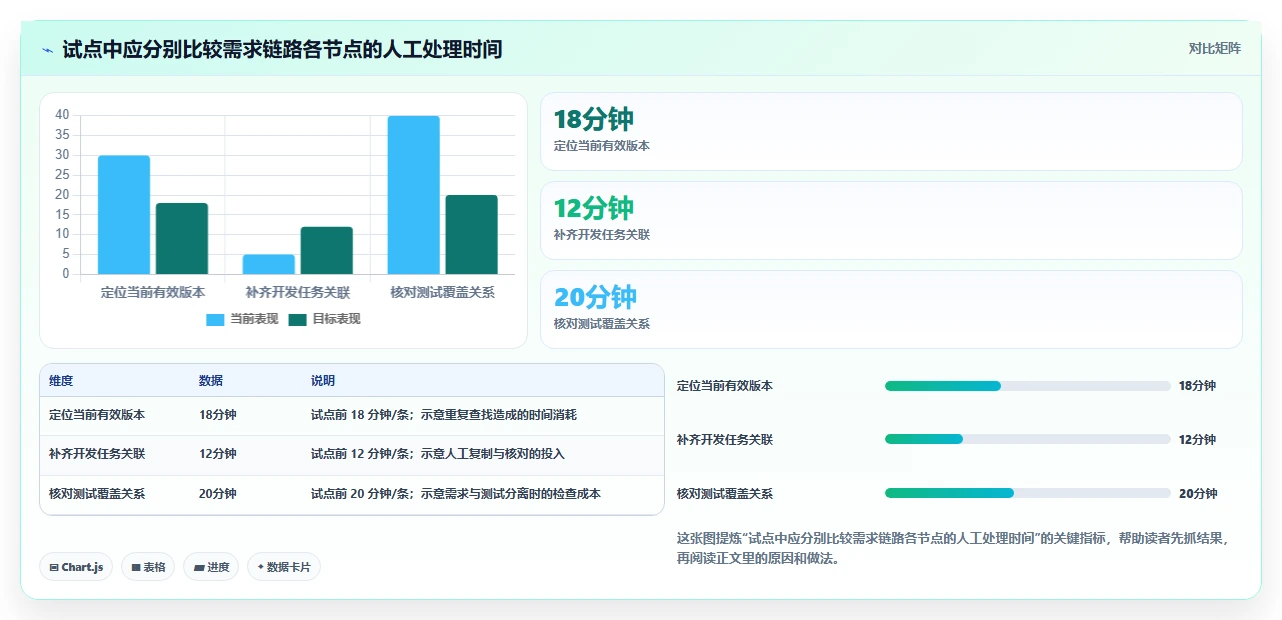Viewport: 1282px width, 620px height.
Task: Click the light-blue bar for 核对测试覆盖关系
Action: click(414, 195)
